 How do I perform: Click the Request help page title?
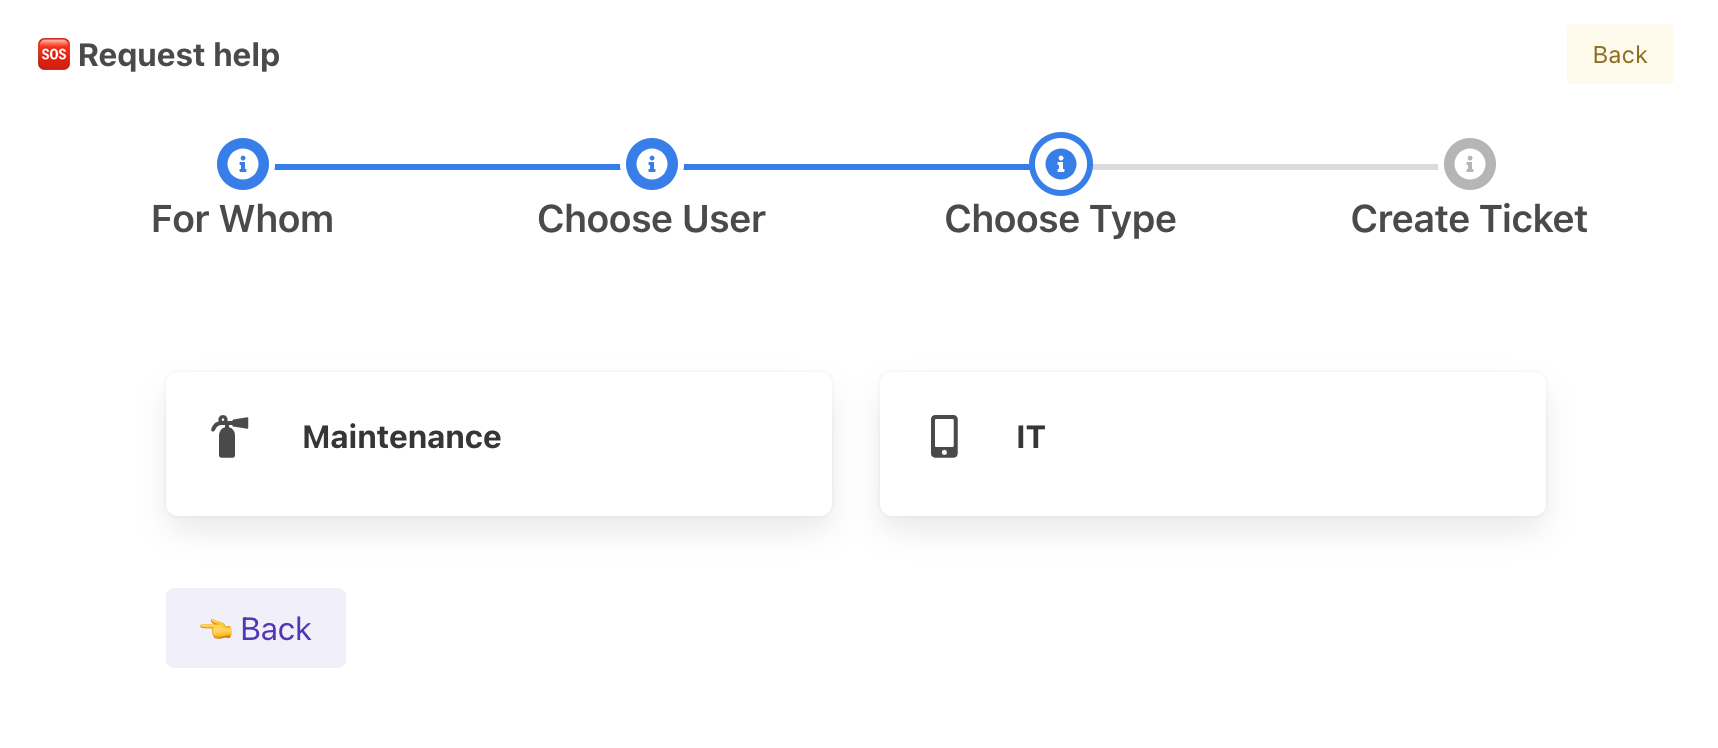(179, 55)
